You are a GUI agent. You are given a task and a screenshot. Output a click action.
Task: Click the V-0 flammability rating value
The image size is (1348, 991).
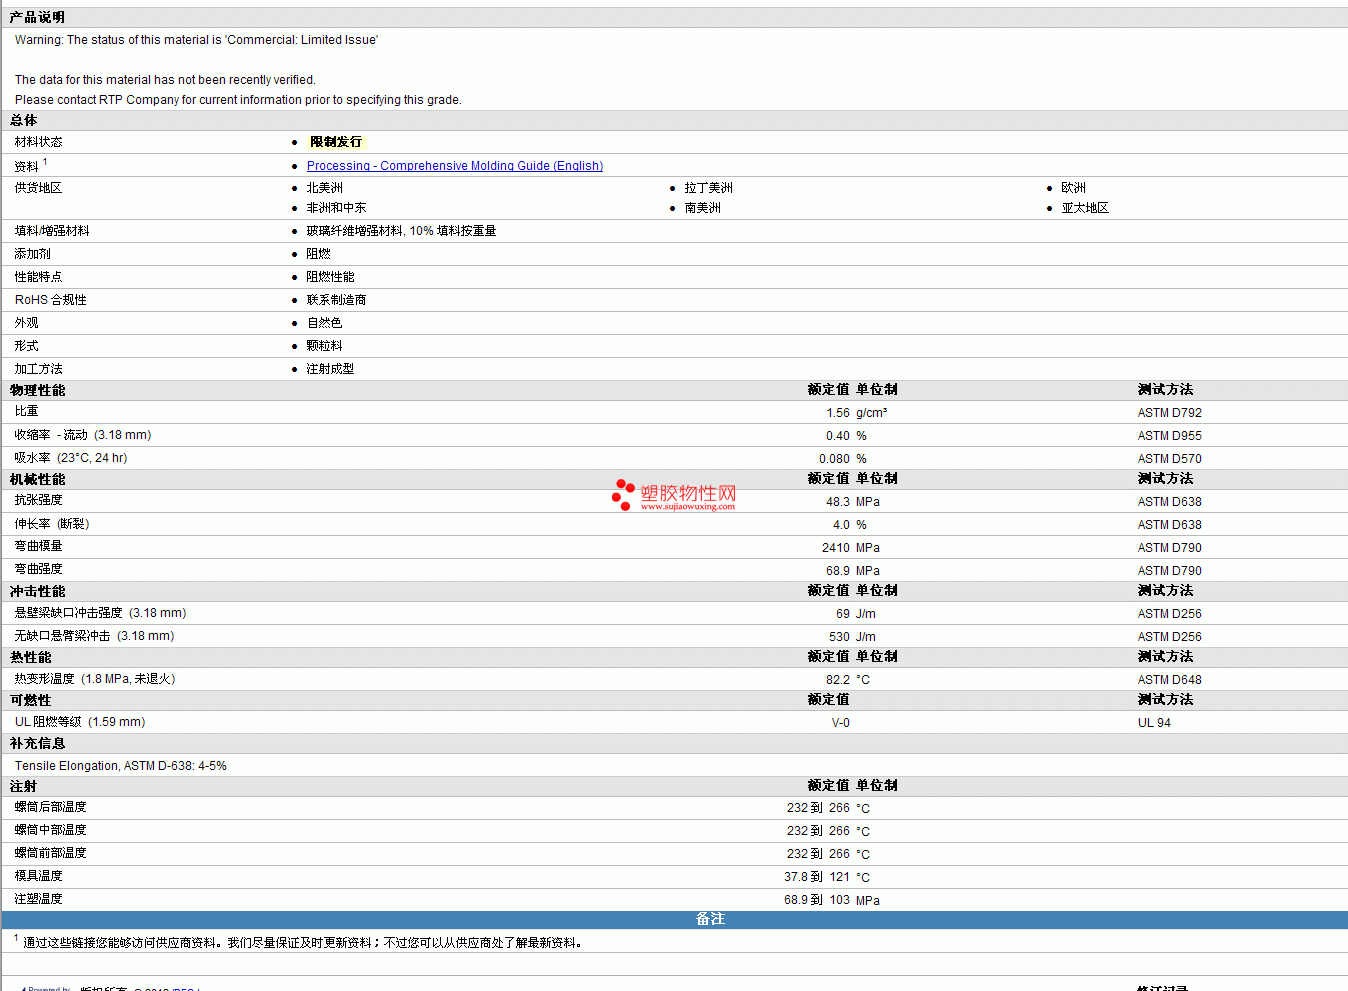pos(840,723)
